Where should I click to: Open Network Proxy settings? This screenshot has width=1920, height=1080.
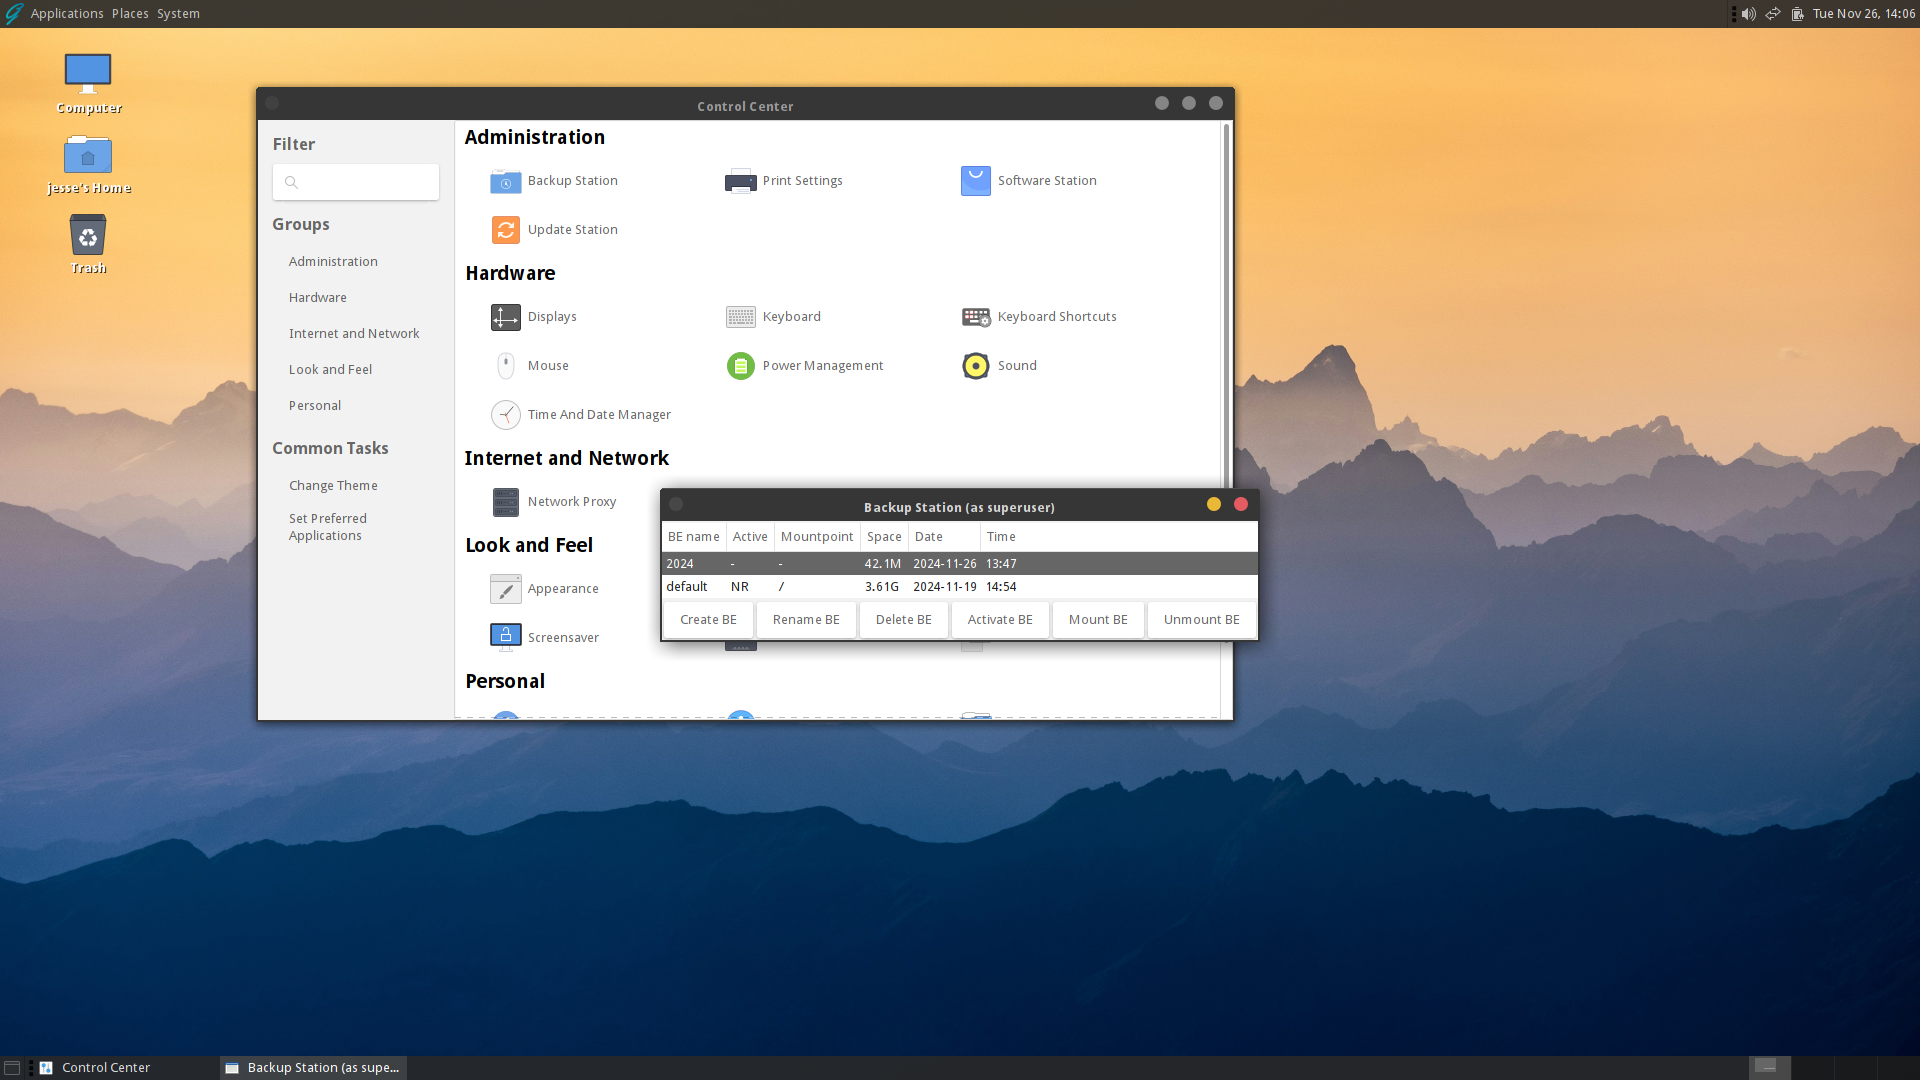(555, 502)
